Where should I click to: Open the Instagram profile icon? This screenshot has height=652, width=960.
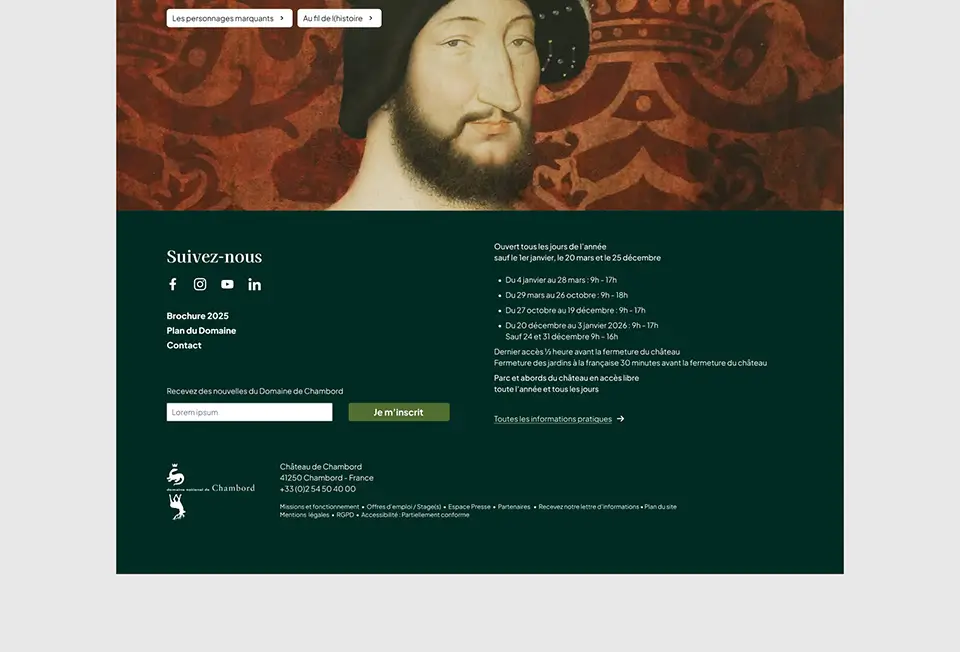click(x=200, y=284)
